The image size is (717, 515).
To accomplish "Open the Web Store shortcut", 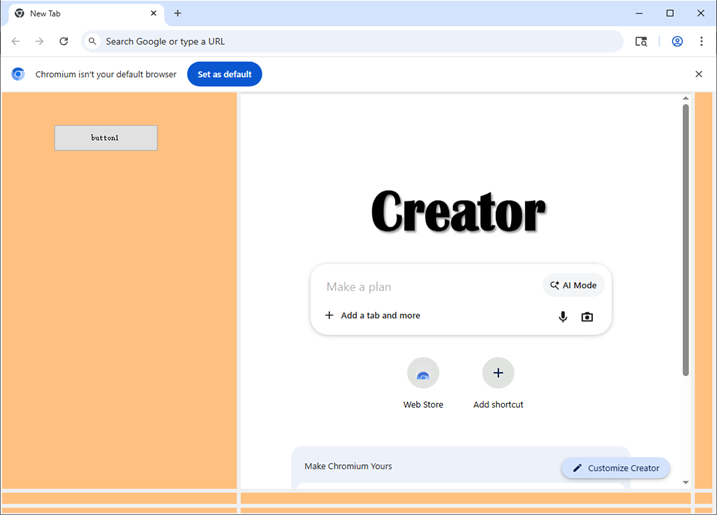I will coord(423,383).
